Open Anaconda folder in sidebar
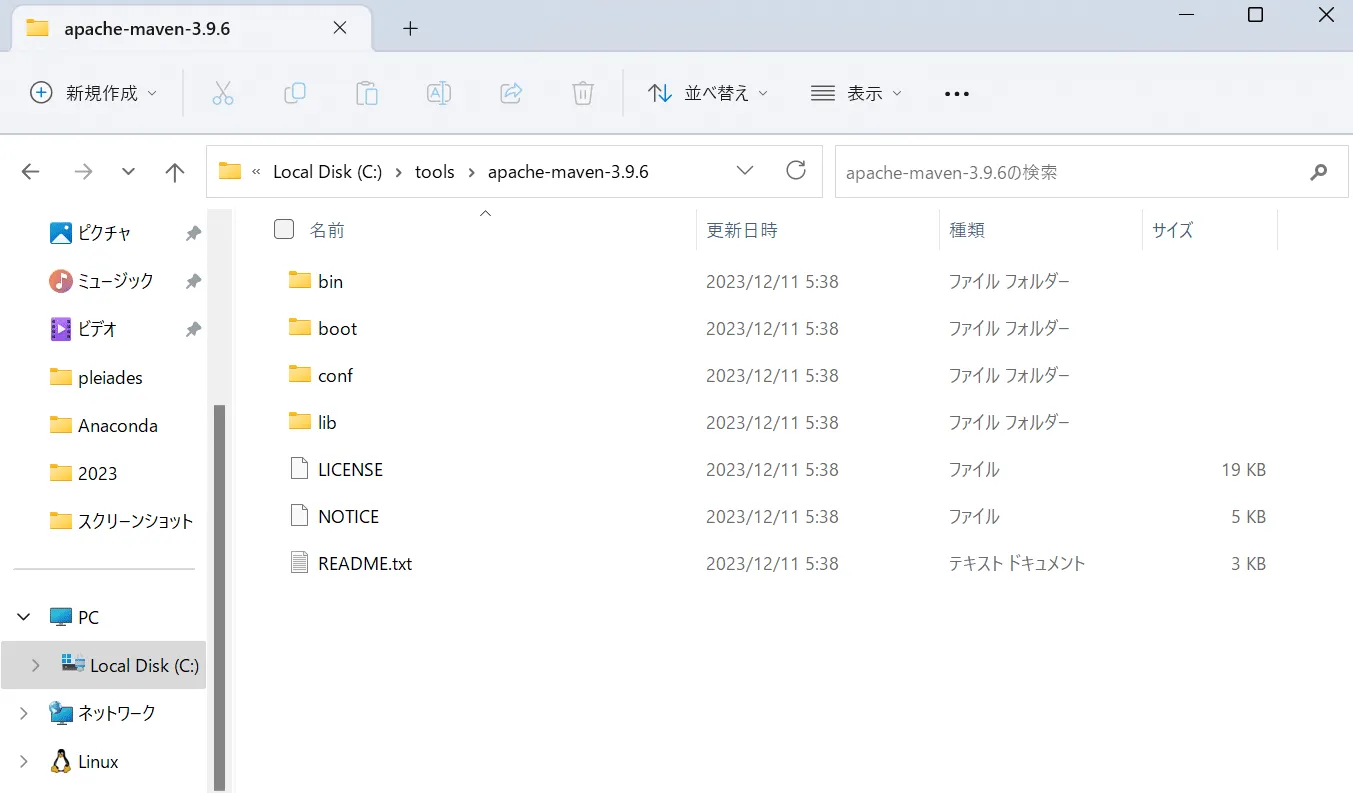 (104, 425)
